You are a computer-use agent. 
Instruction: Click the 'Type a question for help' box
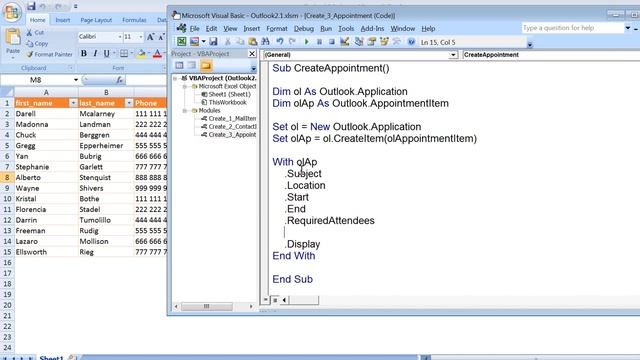coord(572,28)
